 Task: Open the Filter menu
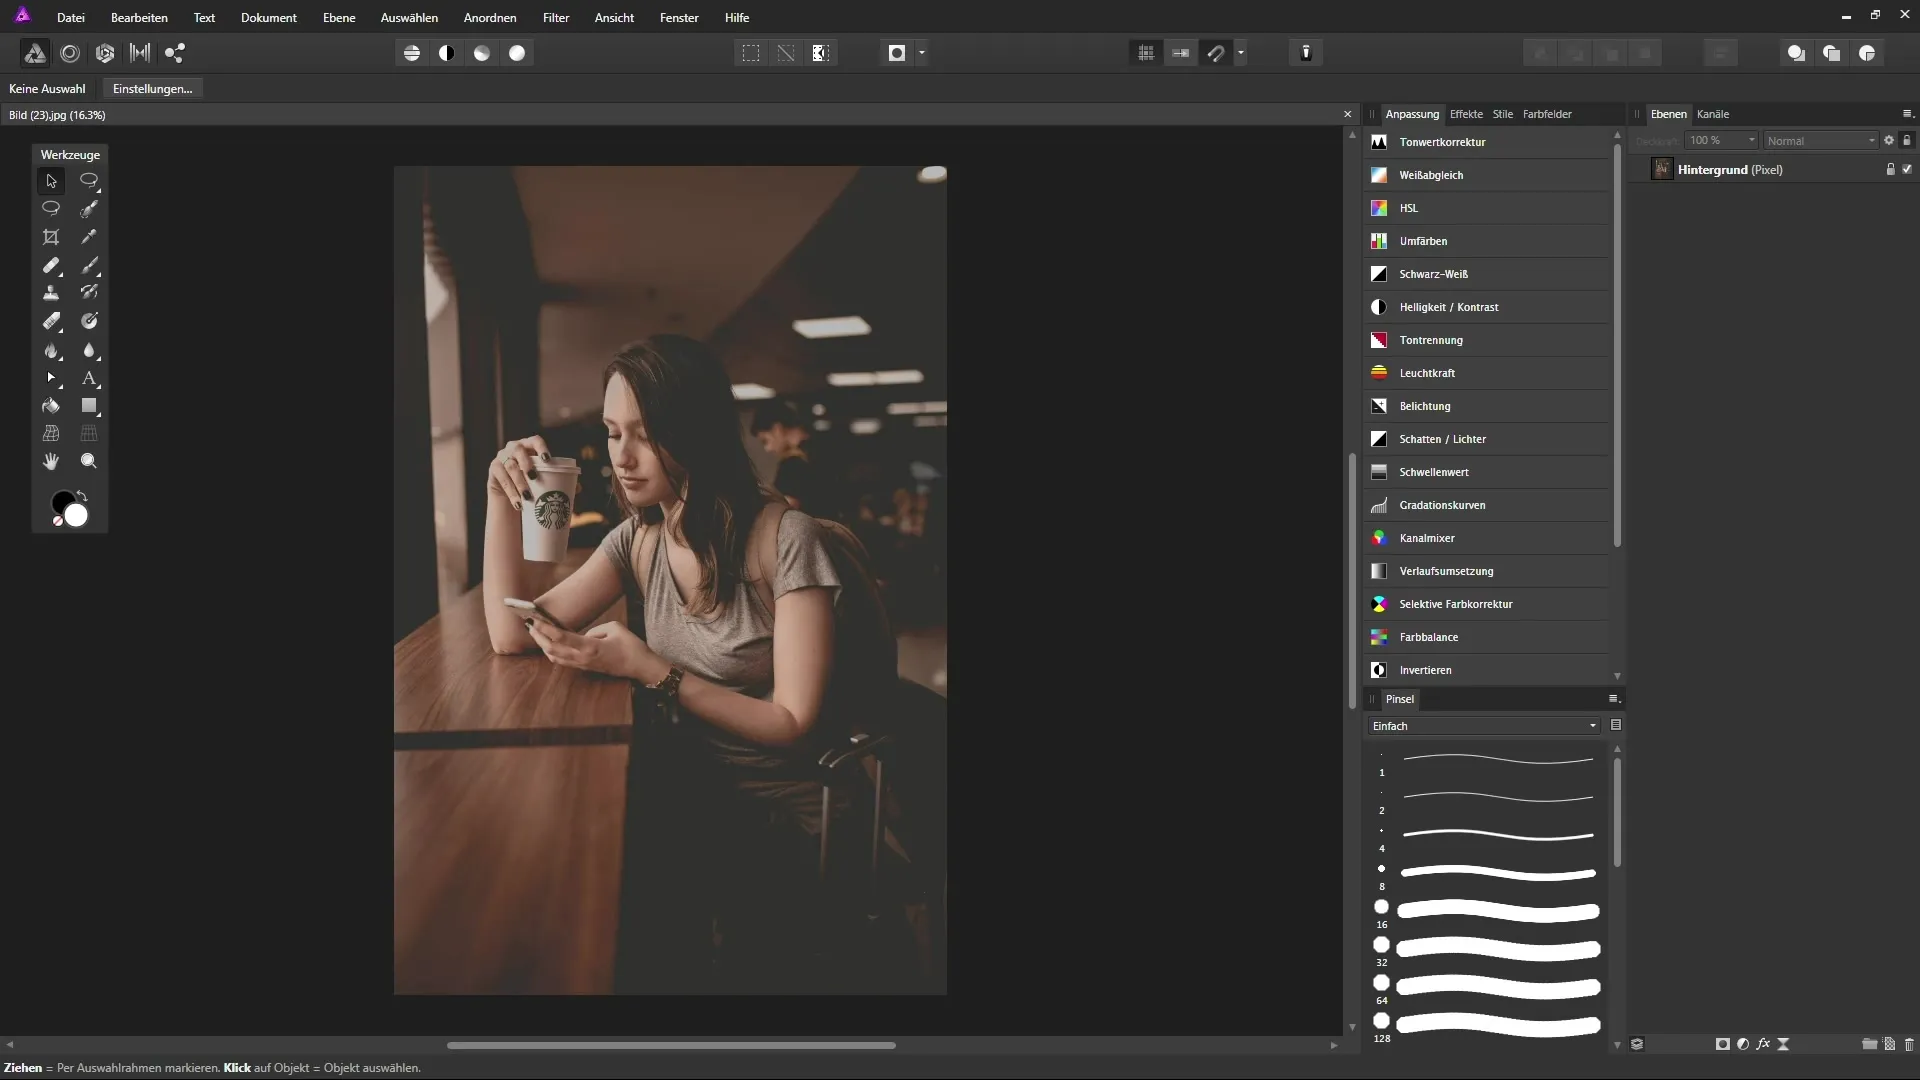(556, 17)
